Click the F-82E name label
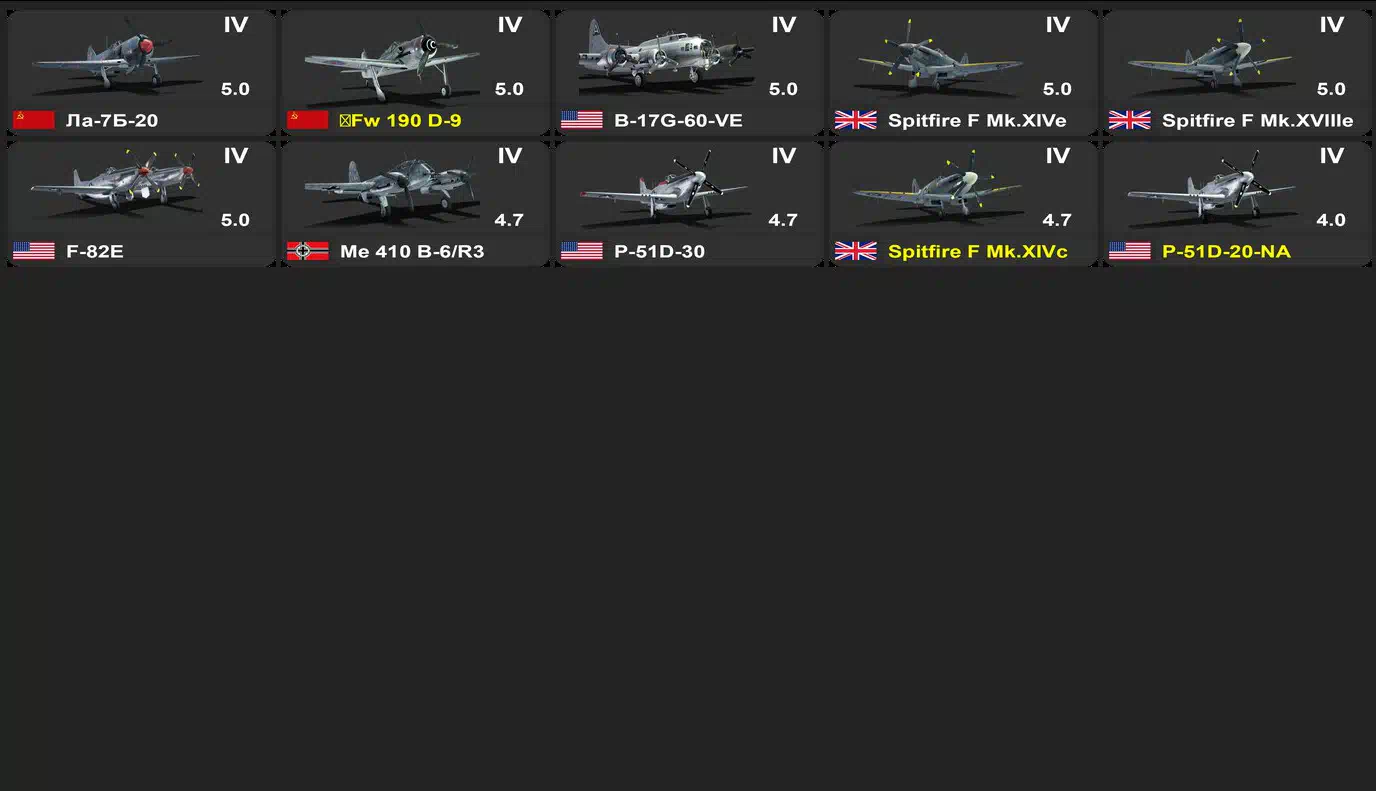This screenshot has height=791, width=1376. click(95, 251)
